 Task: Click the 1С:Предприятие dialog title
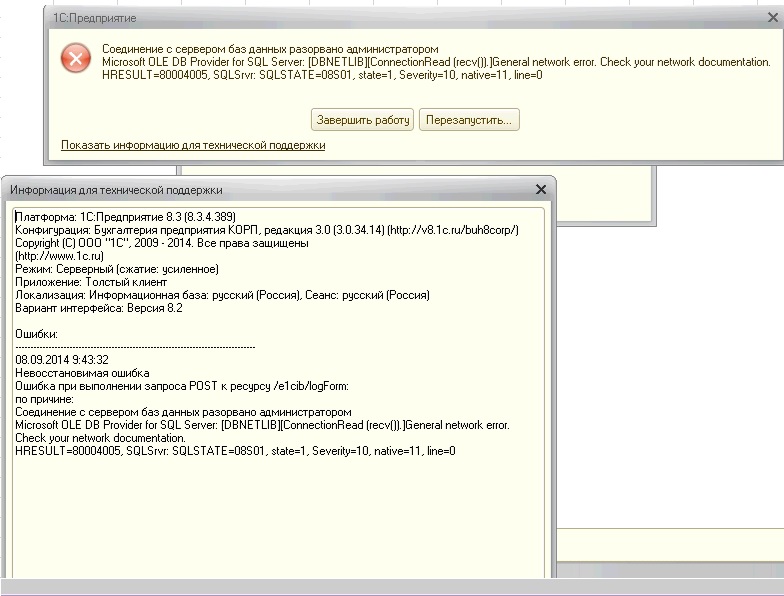pos(94,18)
